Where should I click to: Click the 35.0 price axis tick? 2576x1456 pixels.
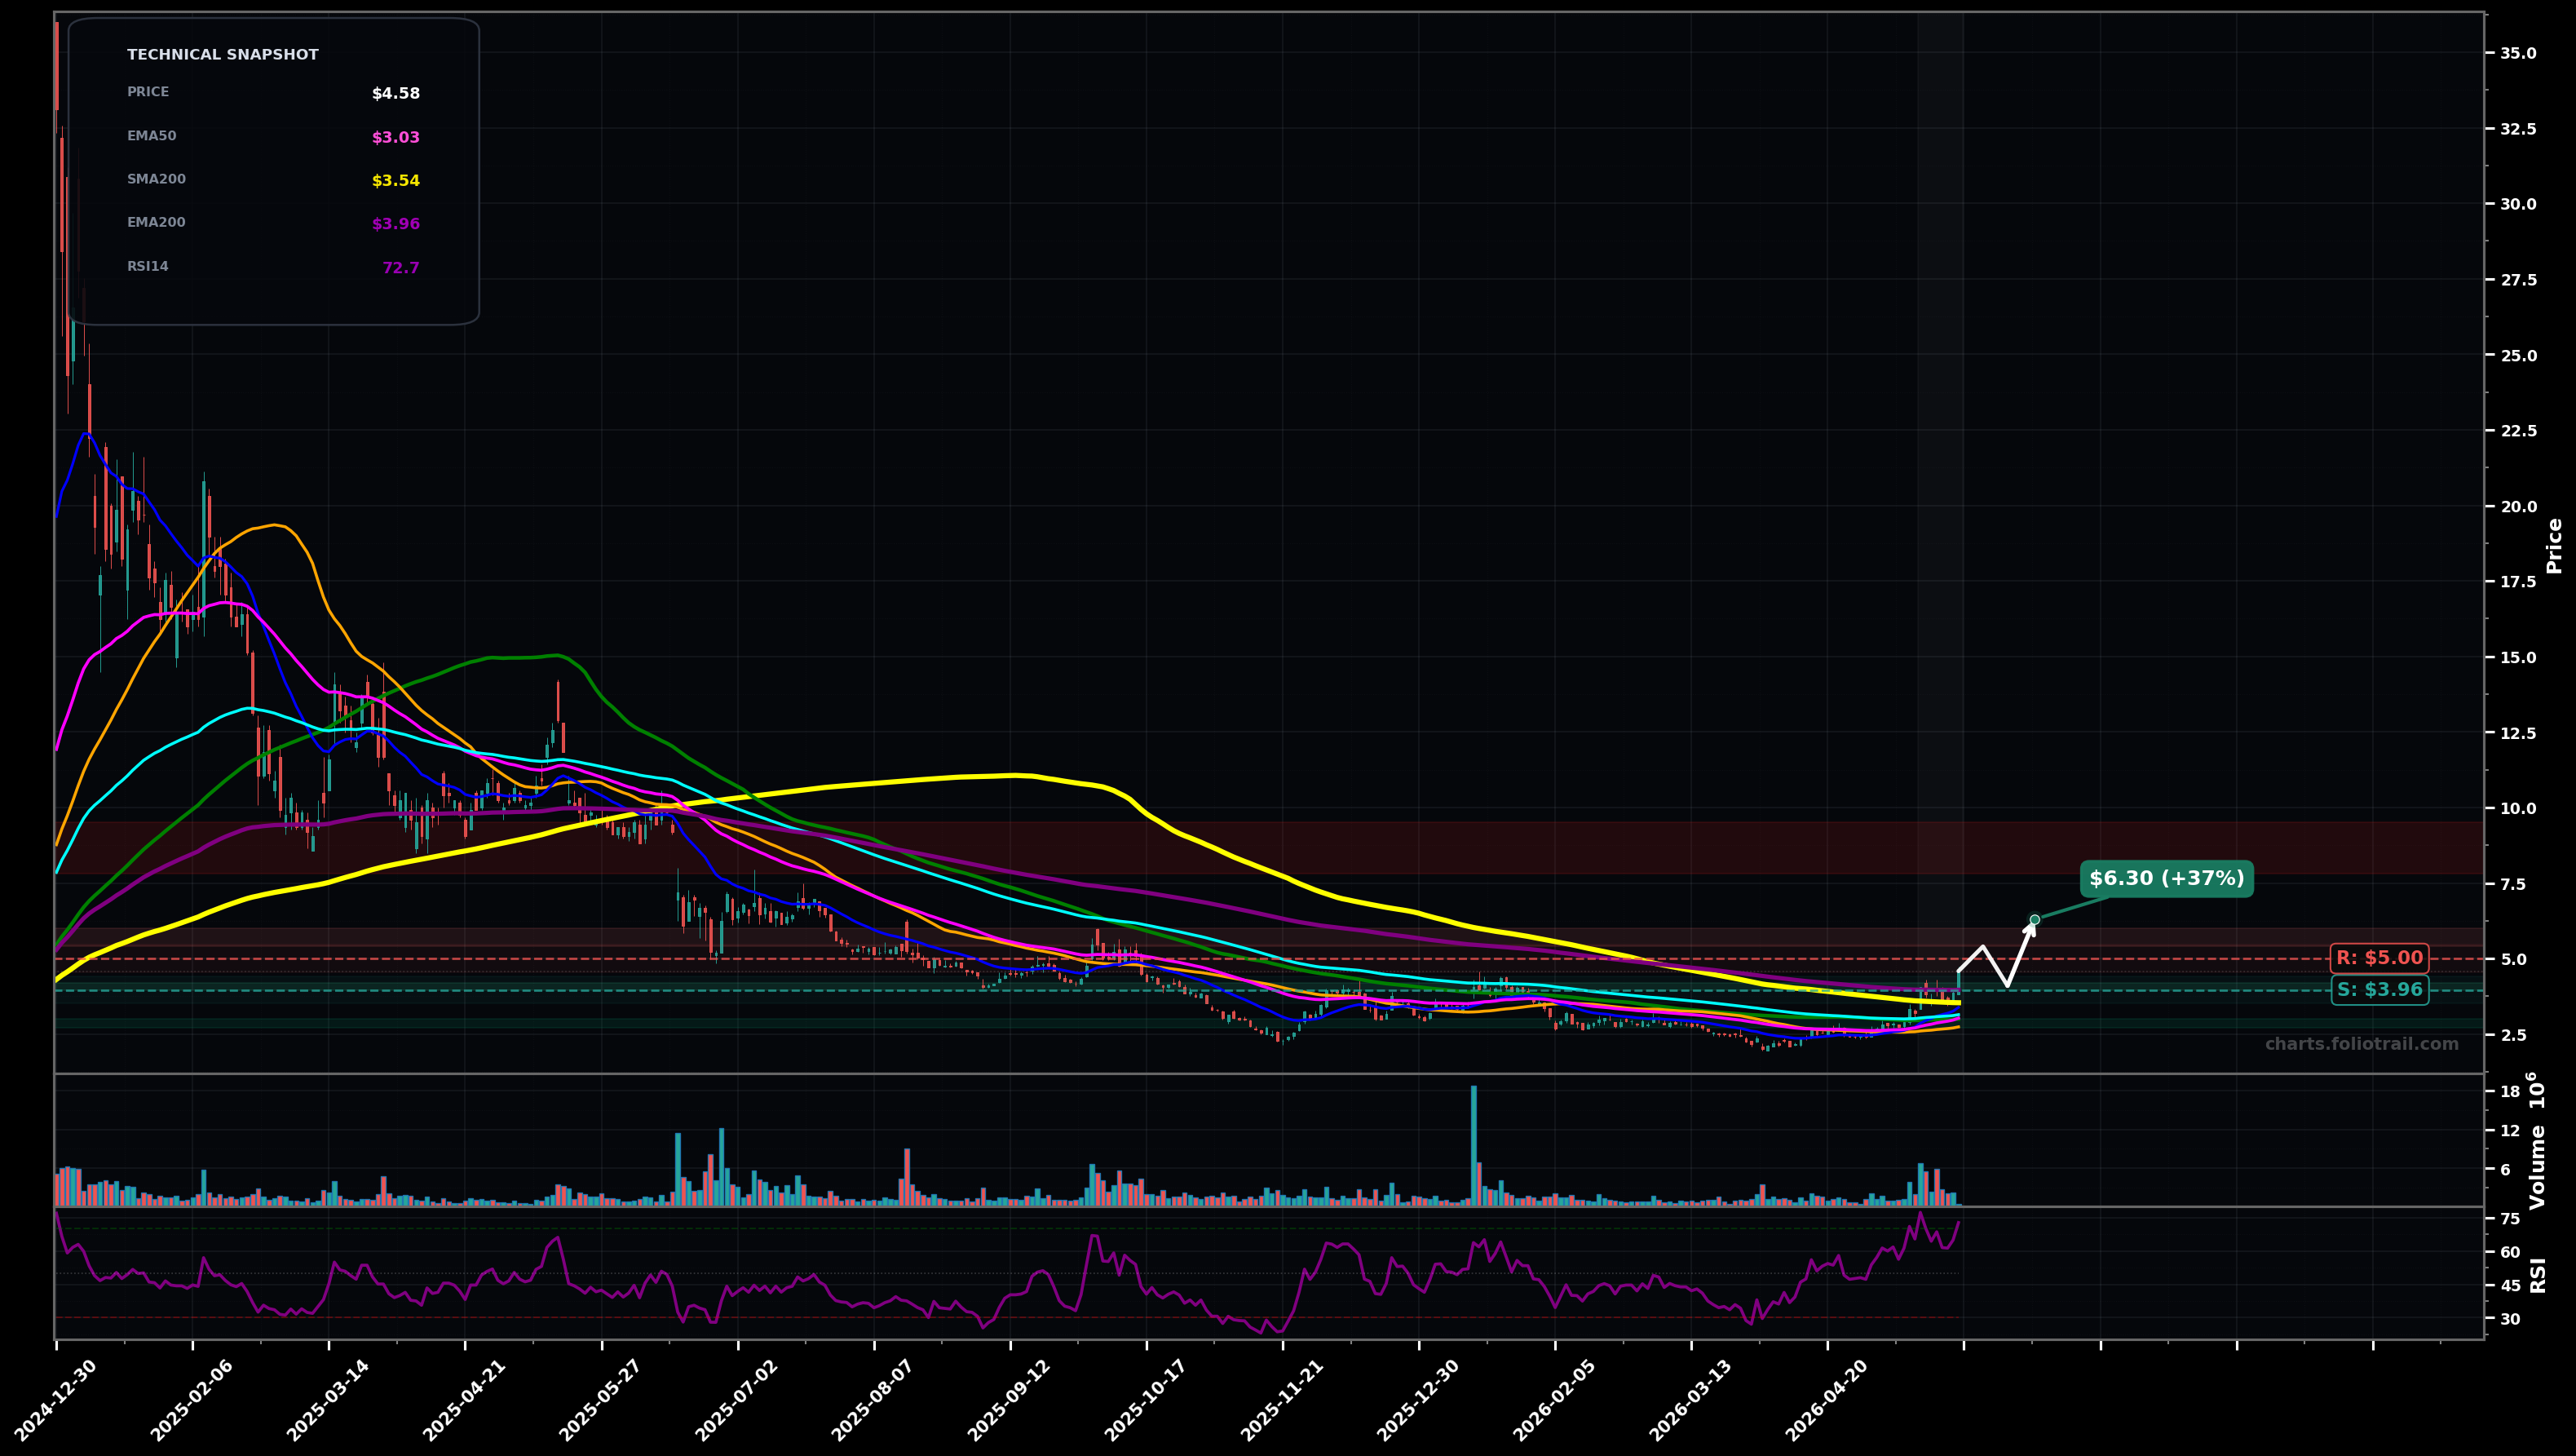tap(2518, 53)
